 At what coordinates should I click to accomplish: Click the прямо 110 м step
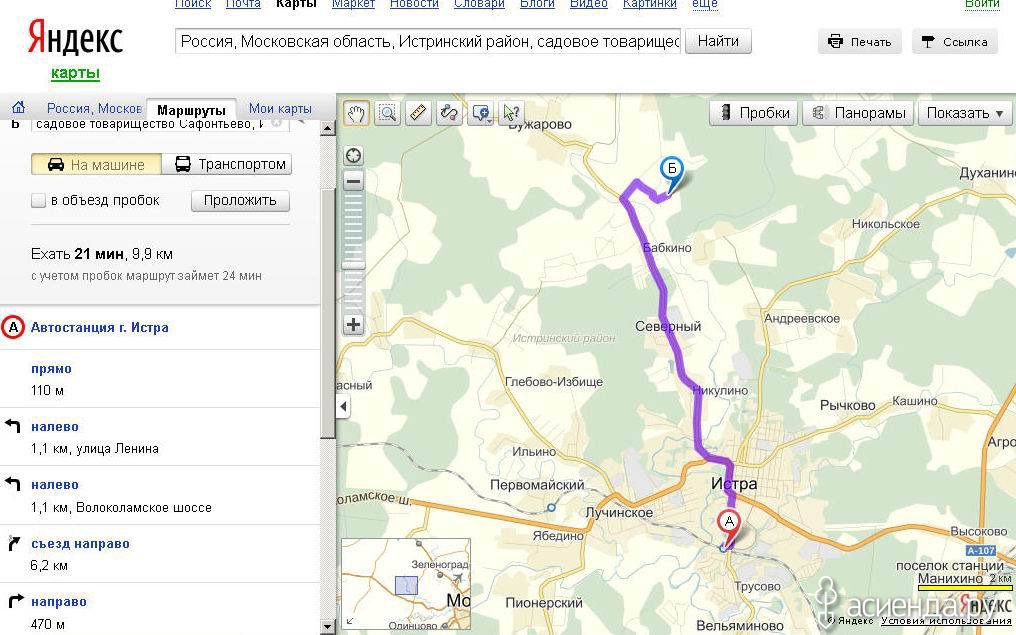160,379
